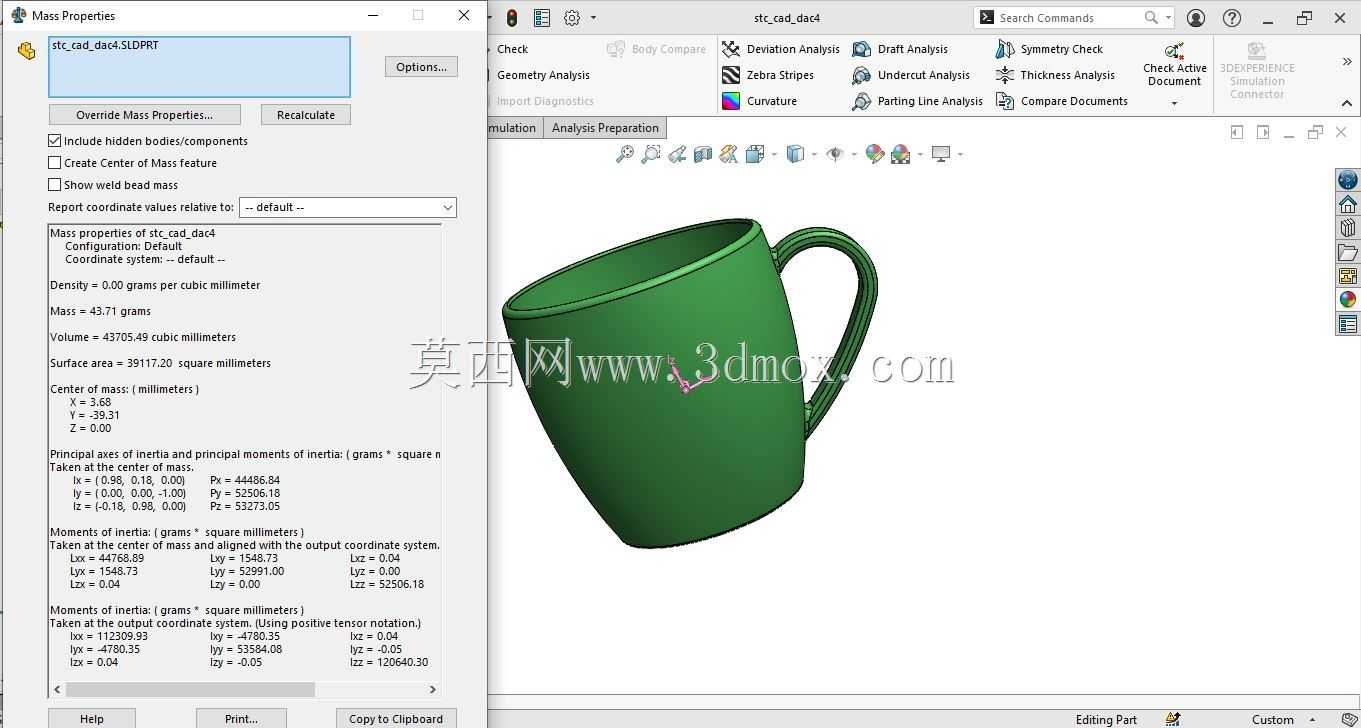Click Edit Appearance color ball icon
This screenshot has height=728, width=1361.
(875, 154)
